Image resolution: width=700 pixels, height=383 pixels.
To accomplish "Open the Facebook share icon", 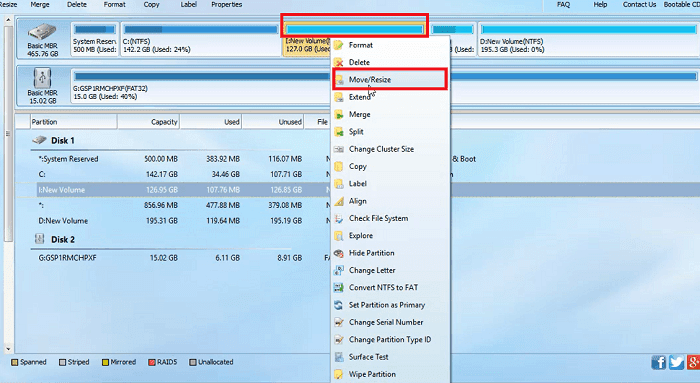I will (658, 362).
